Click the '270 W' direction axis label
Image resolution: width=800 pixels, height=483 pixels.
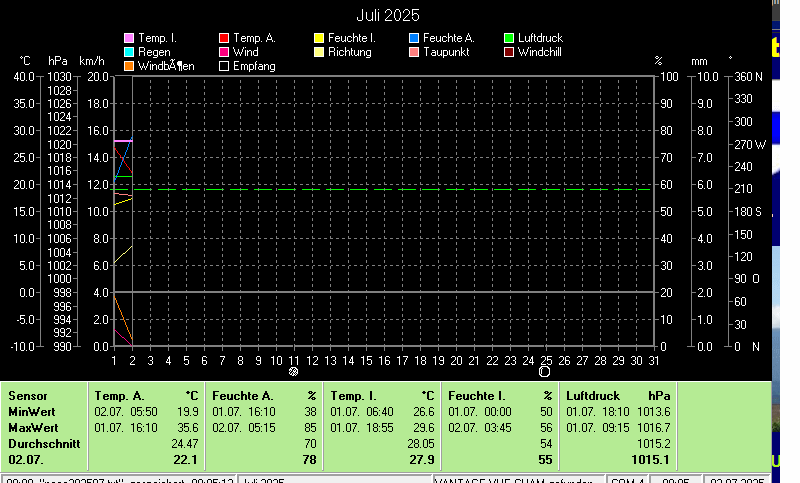coord(750,145)
